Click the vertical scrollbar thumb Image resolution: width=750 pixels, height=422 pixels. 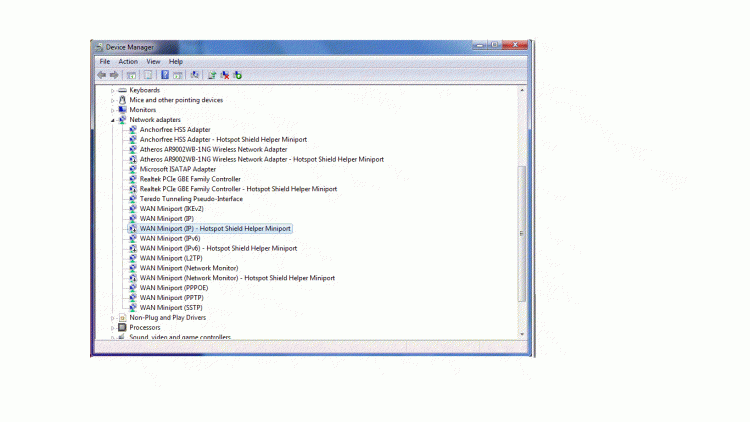coord(522,233)
